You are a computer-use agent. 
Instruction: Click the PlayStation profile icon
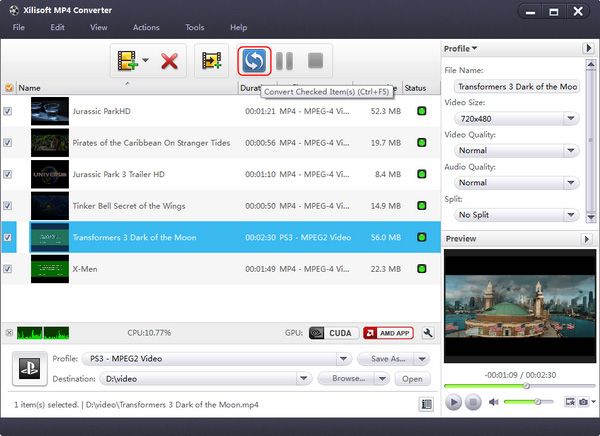29,368
